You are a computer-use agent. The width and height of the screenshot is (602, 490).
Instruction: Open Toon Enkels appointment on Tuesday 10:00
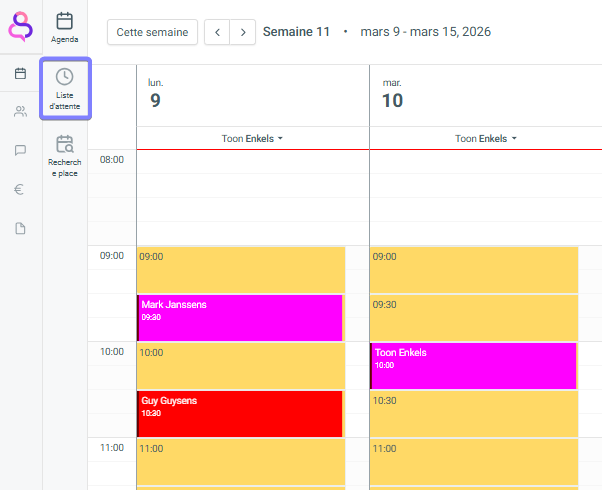473,365
